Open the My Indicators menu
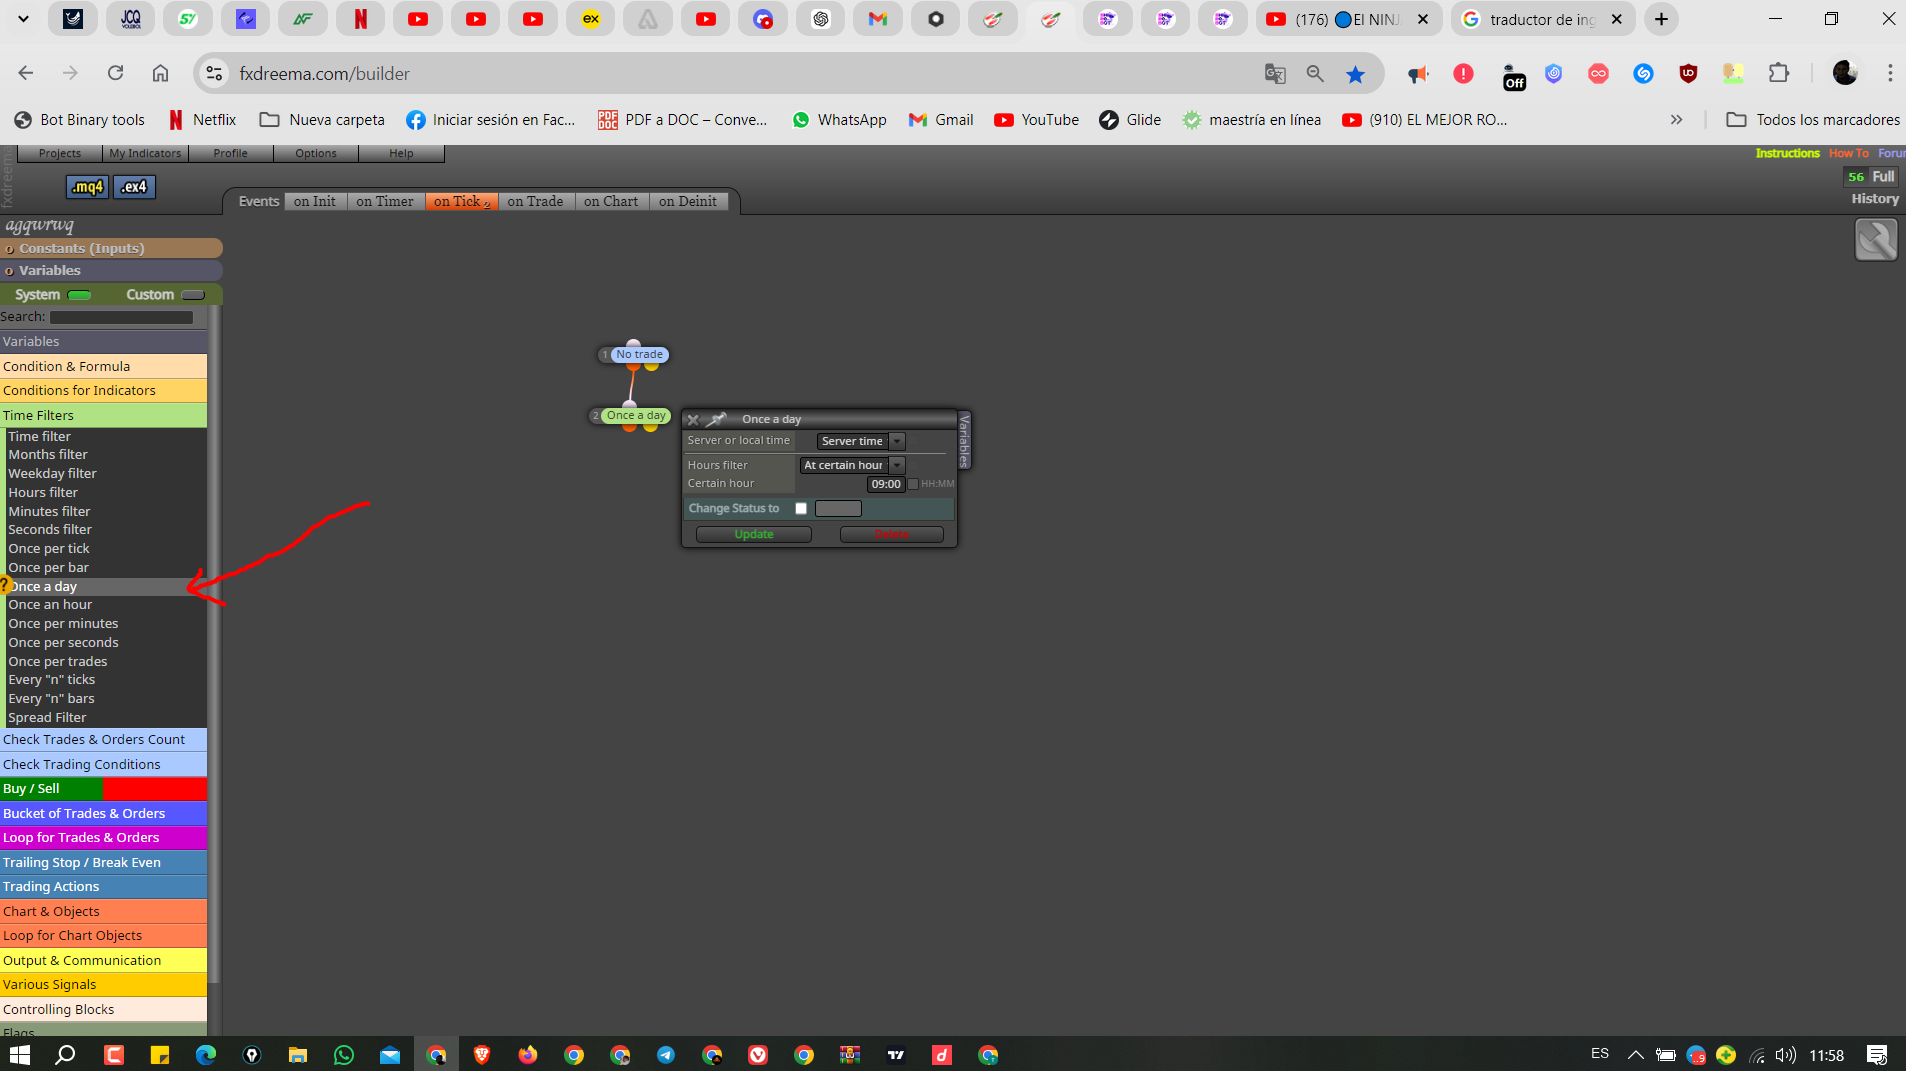 (x=145, y=153)
